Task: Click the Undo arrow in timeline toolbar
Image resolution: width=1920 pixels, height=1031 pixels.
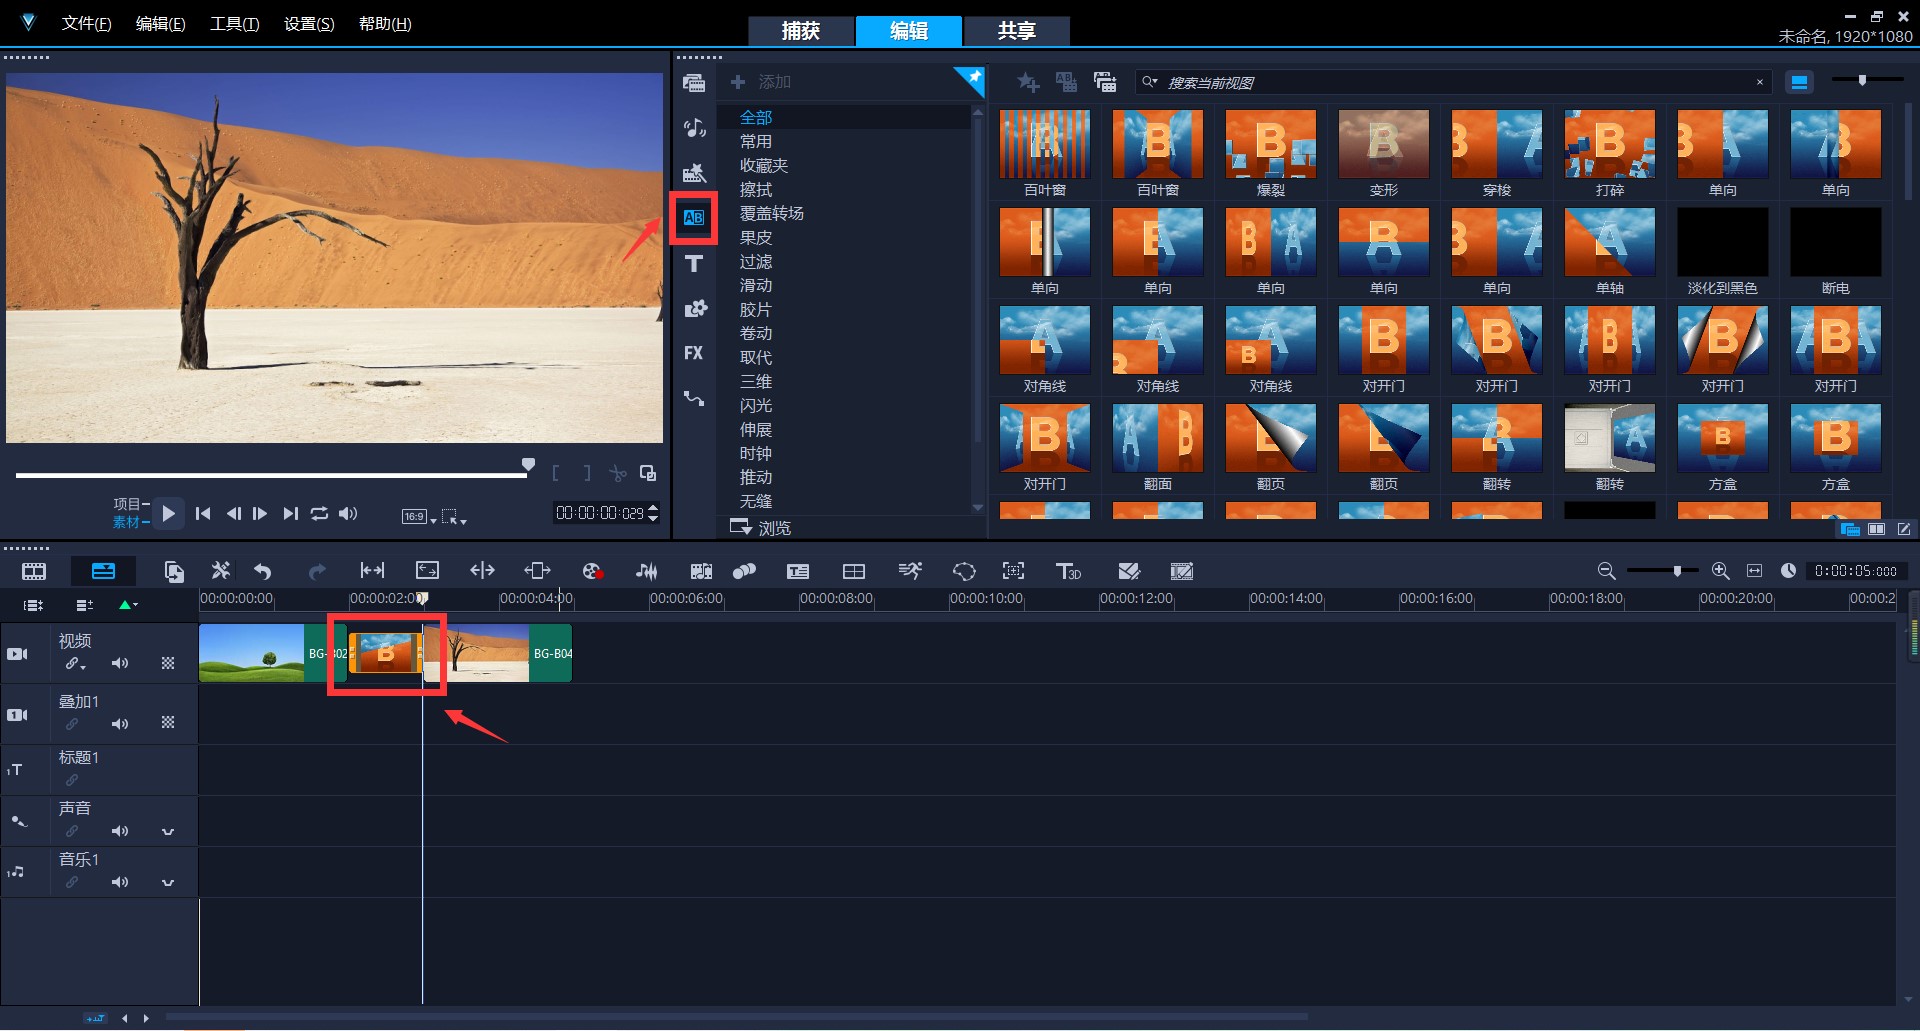Action: (263, 571)
